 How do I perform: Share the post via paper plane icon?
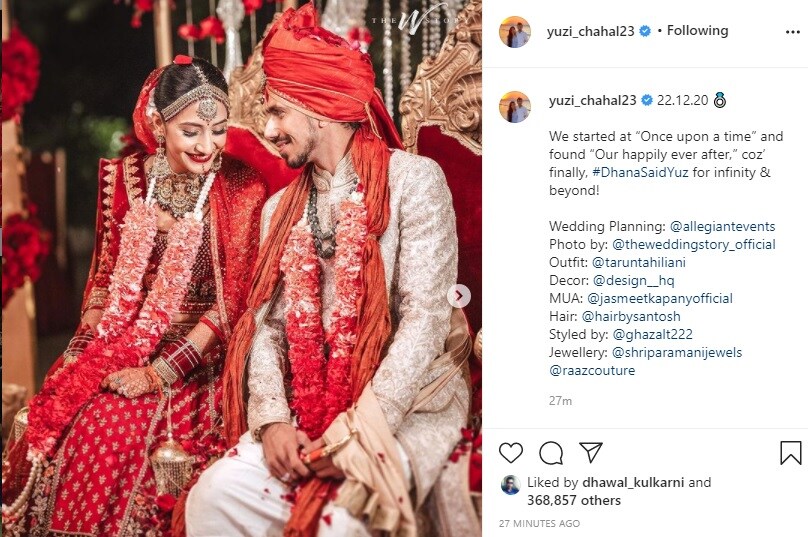591,452
